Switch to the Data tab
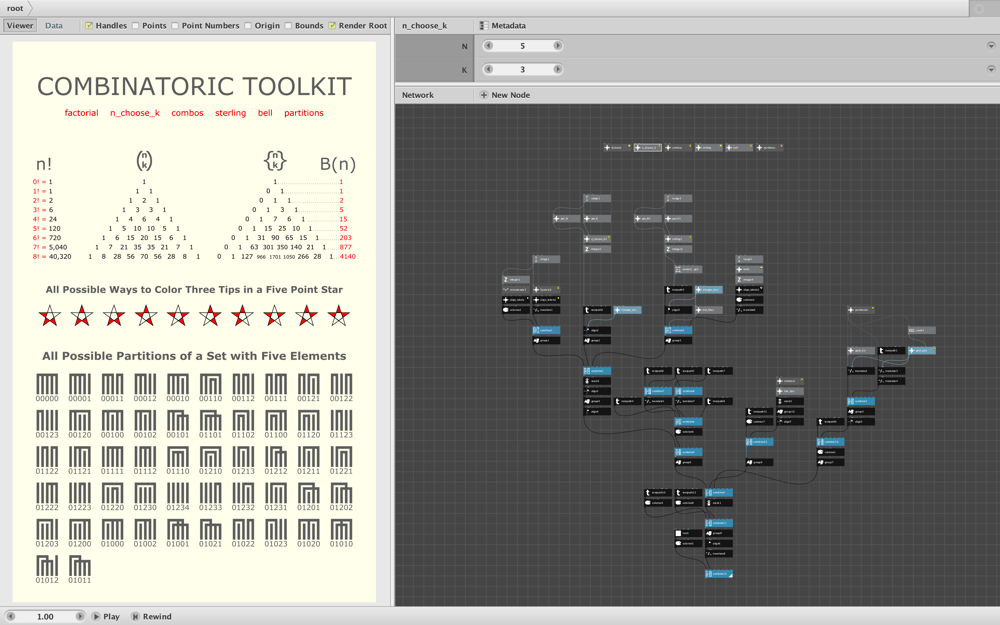The width and height of the screenshot is (1000, 625). (x=54, y=26)
